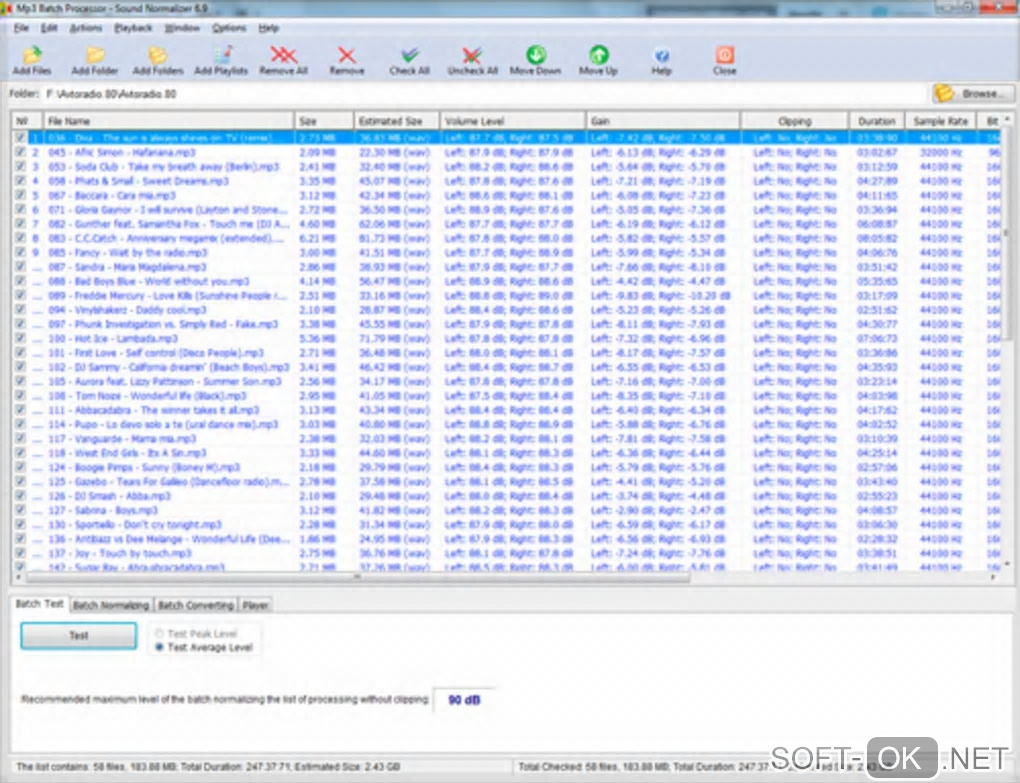Toggle checkbox for Afric Simon - Hafanana.mp3
The height and width of the screenshot is (783, 1020).
(x=21, y=152)
